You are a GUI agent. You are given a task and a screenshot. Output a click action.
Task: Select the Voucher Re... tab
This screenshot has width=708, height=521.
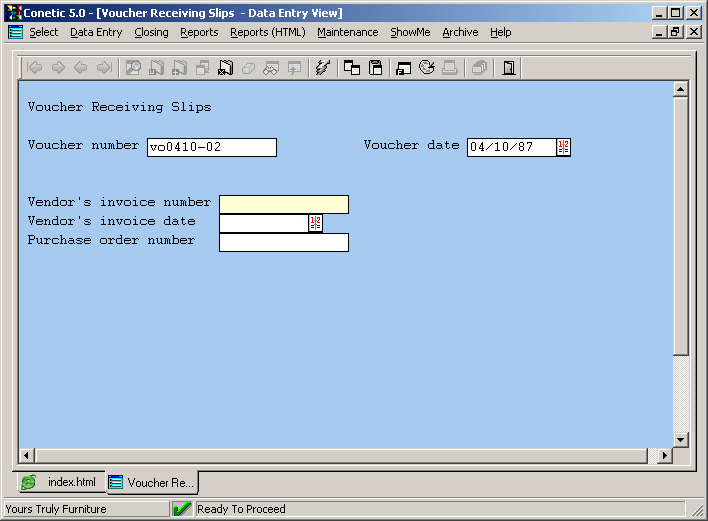[x=152, y=482]
